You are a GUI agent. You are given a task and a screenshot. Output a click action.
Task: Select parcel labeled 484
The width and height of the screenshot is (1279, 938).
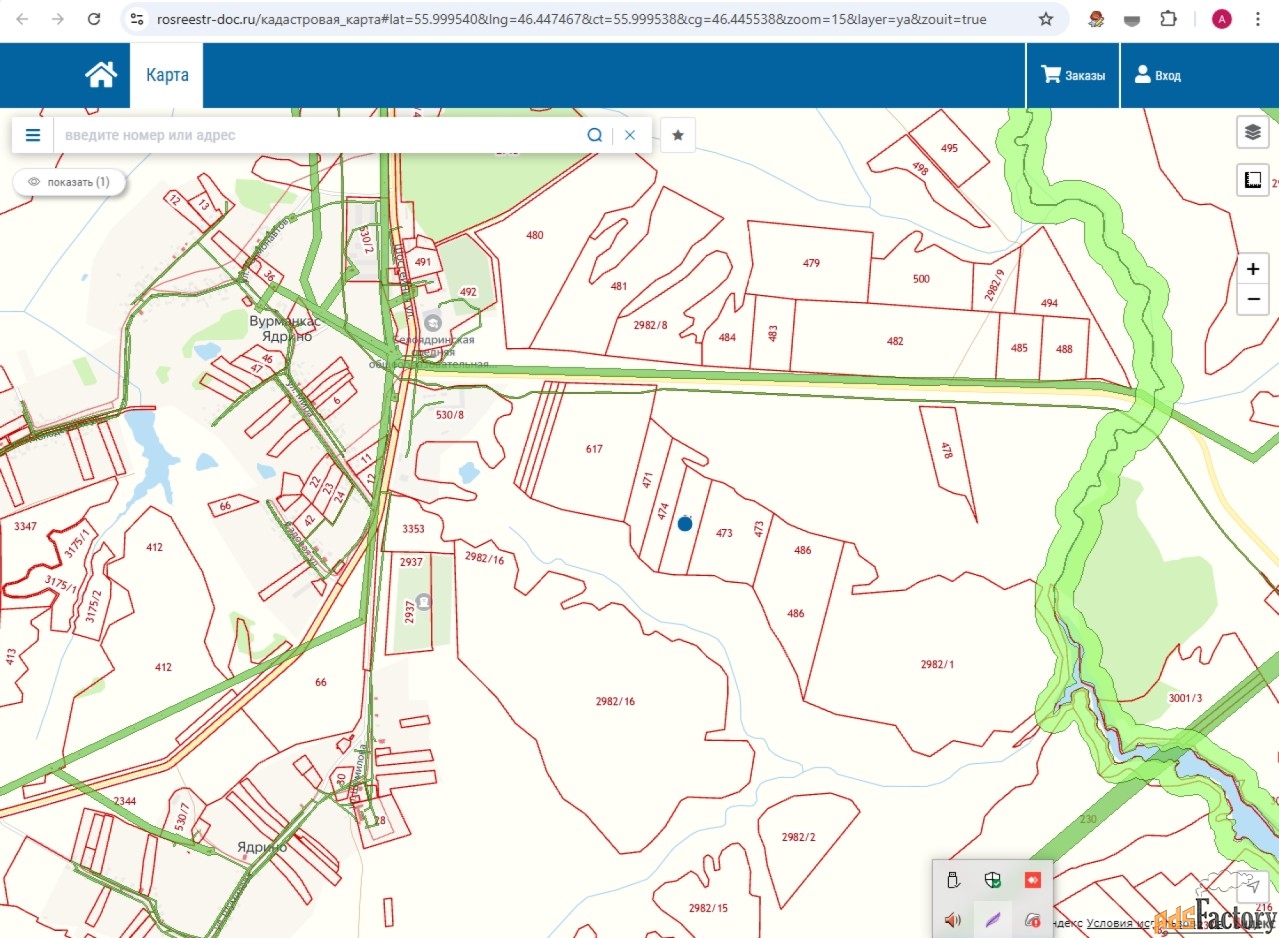click(727, 338)
